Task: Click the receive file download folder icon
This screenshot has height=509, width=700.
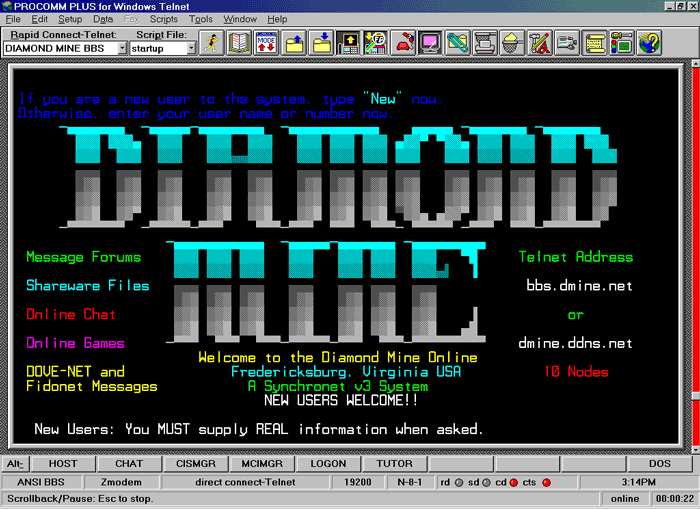Action: (322, 42)
